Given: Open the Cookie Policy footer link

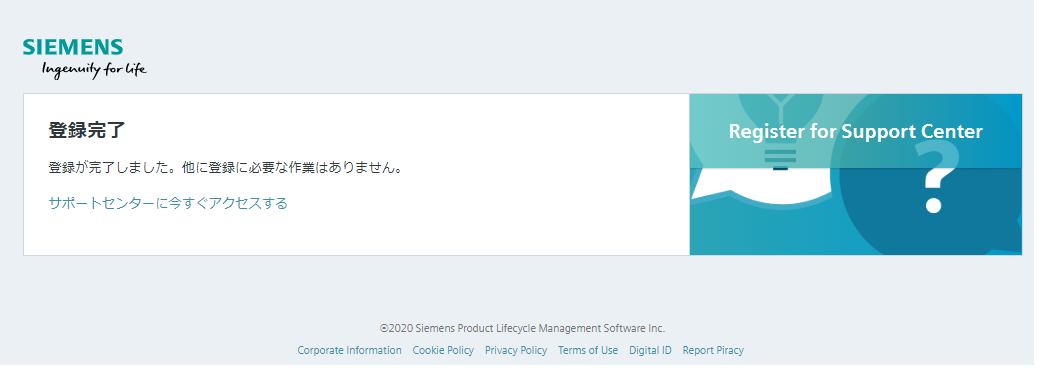Looking at the screenshot, I should coord(444,350).
